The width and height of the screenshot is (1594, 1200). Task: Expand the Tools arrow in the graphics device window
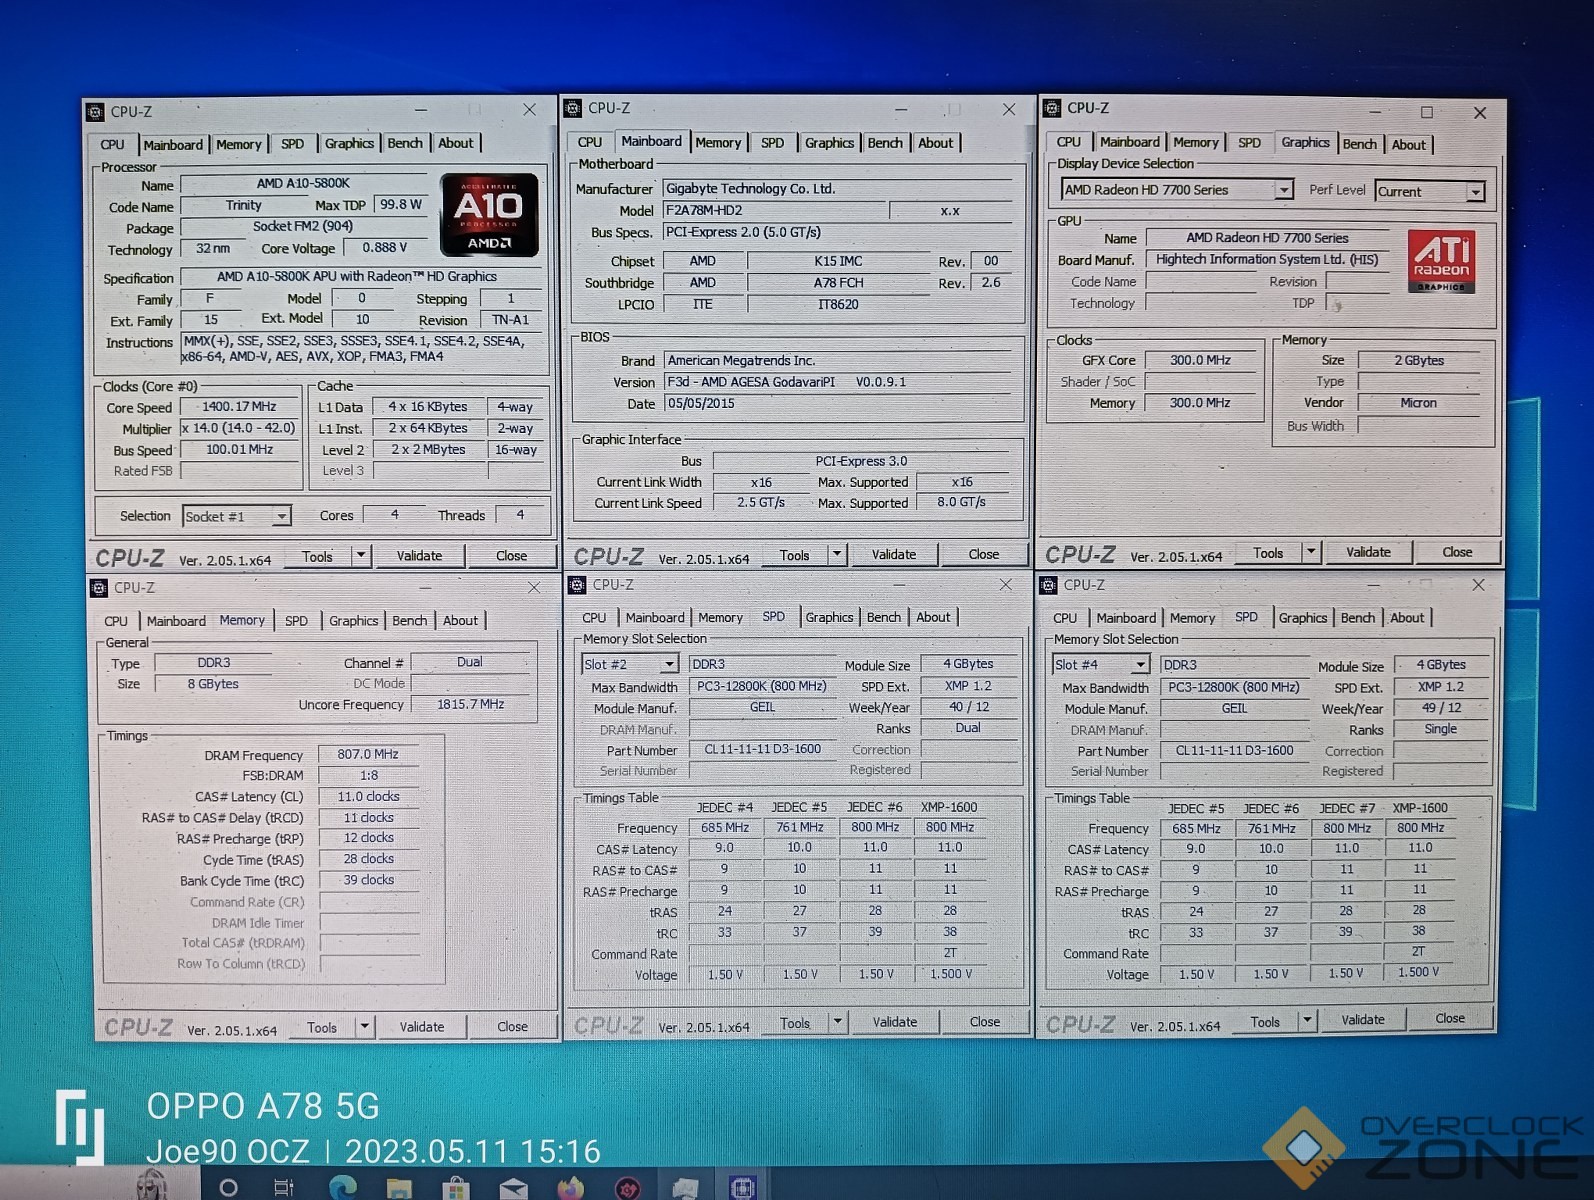pyautogui.click(x=1311, y=552)
